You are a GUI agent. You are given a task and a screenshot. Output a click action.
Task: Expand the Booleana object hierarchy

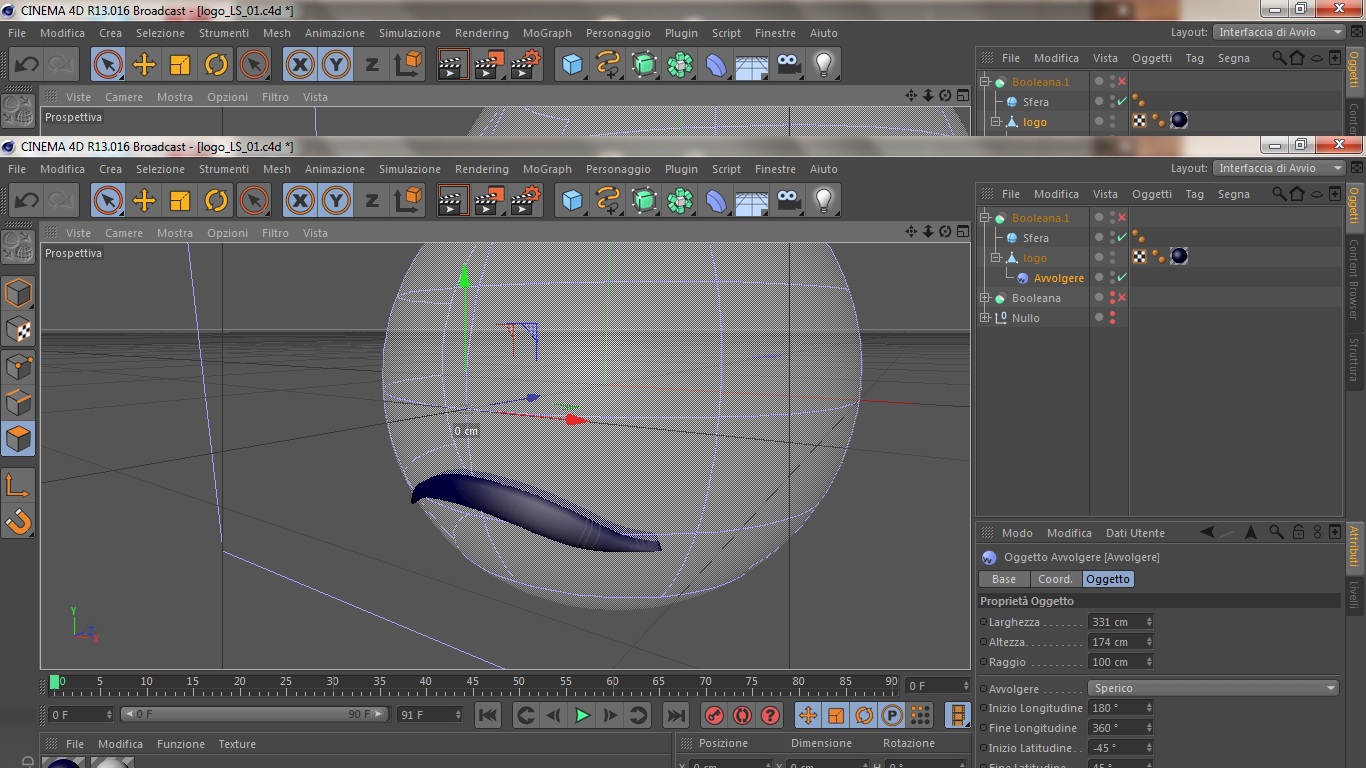click(985, 298)
